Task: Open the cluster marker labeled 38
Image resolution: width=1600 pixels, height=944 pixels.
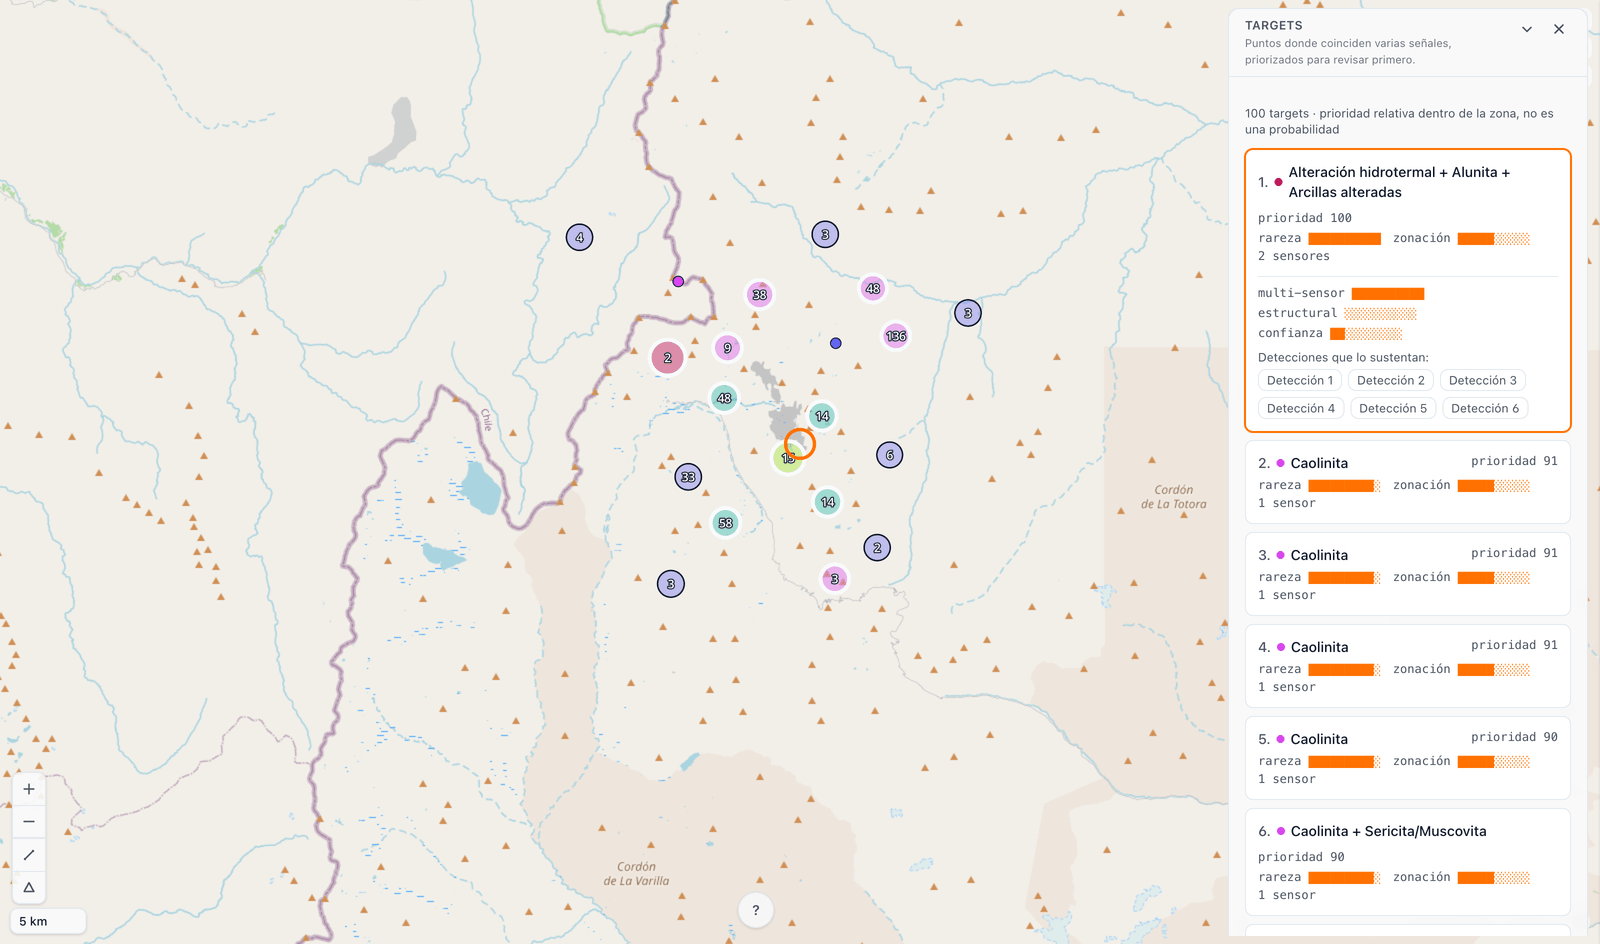Action: 760,295
